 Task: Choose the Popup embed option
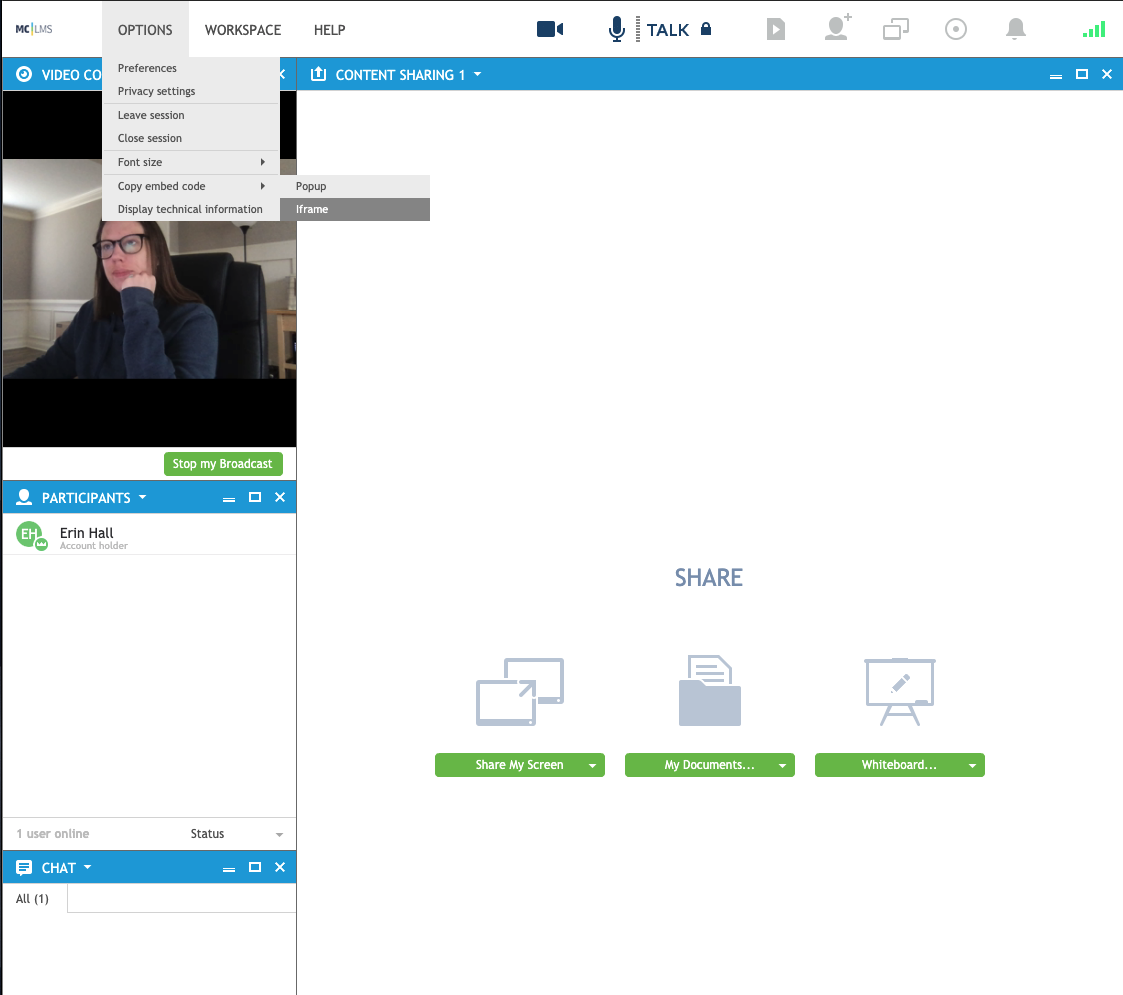355,186
